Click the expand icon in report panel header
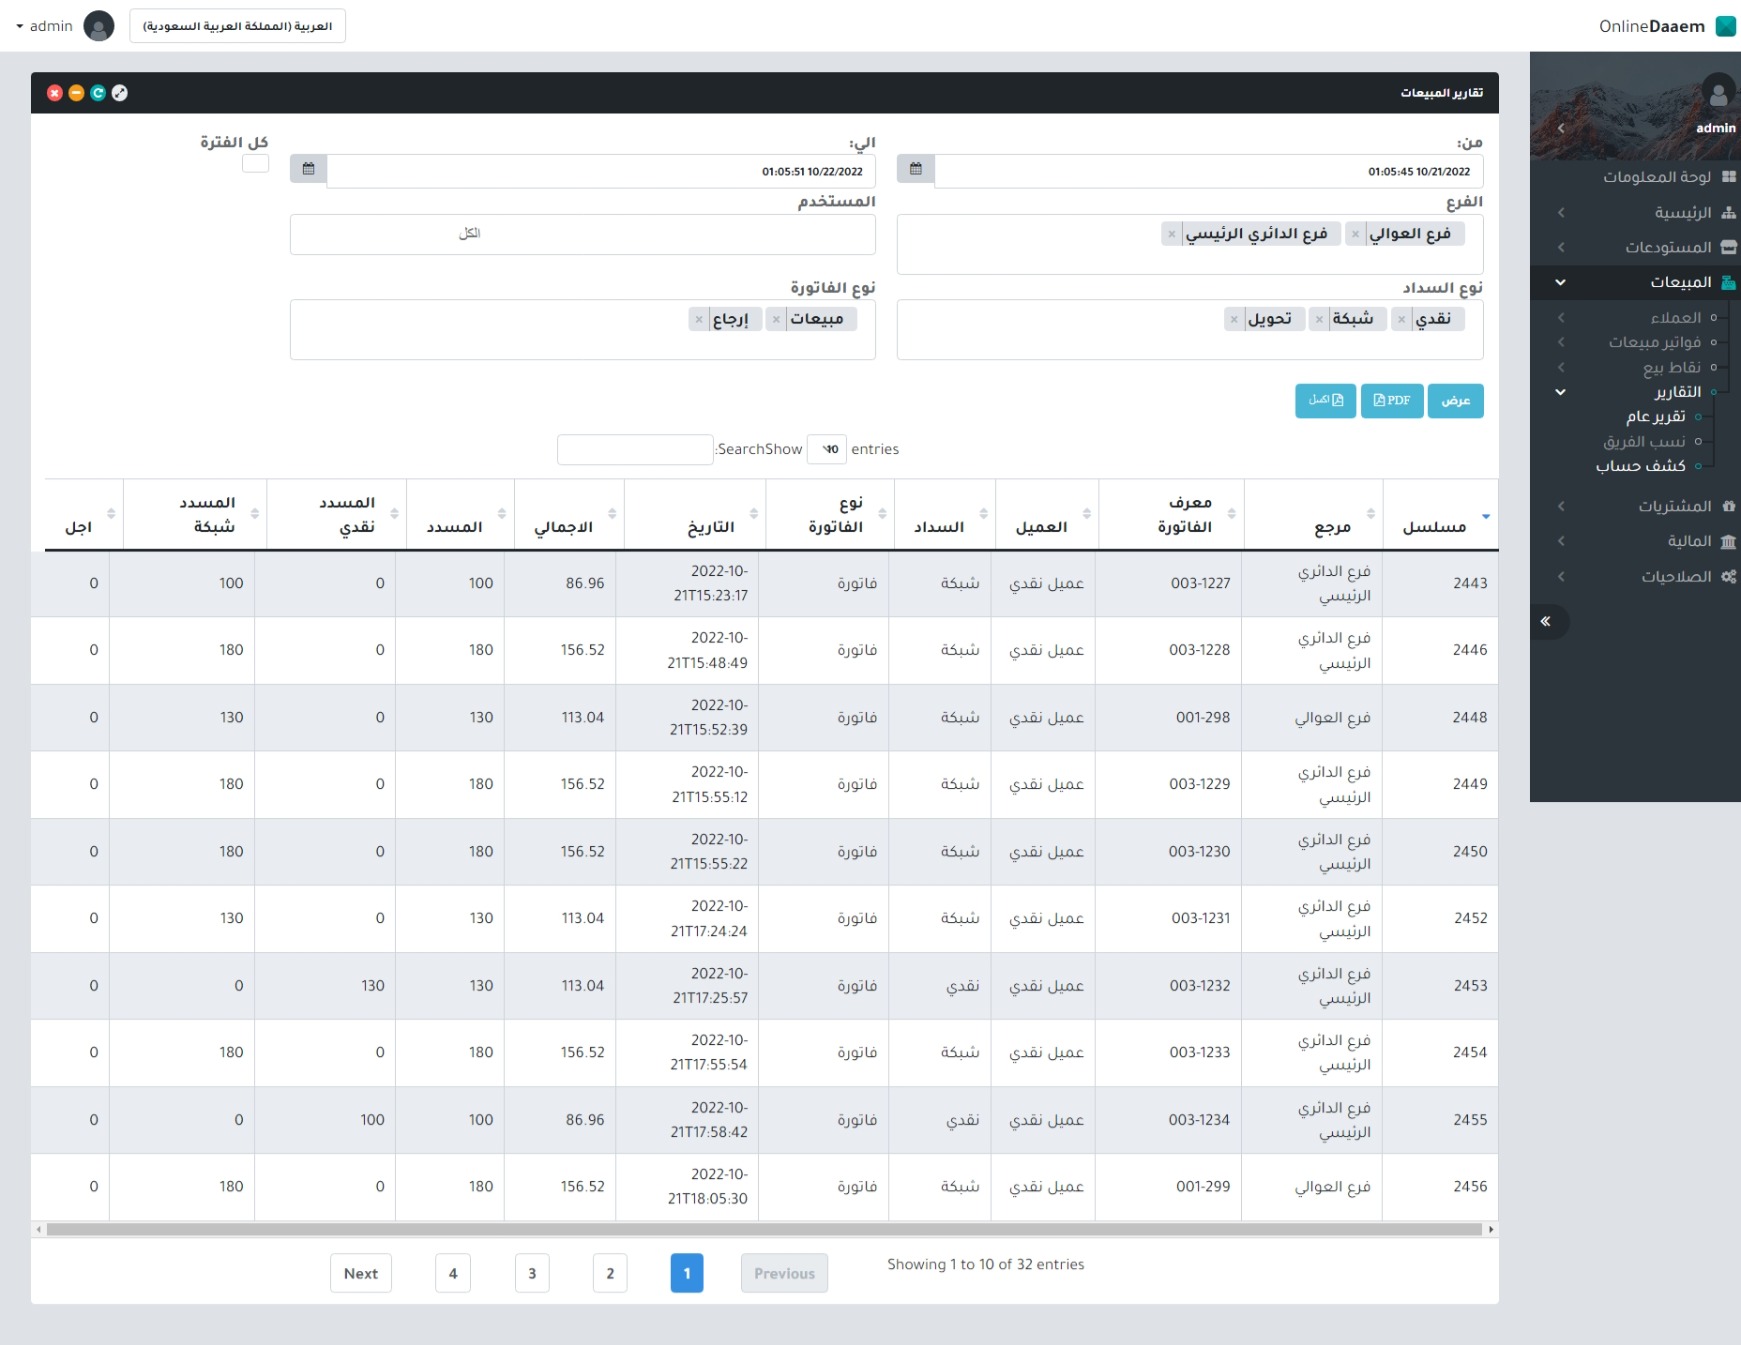 (120, 93)
